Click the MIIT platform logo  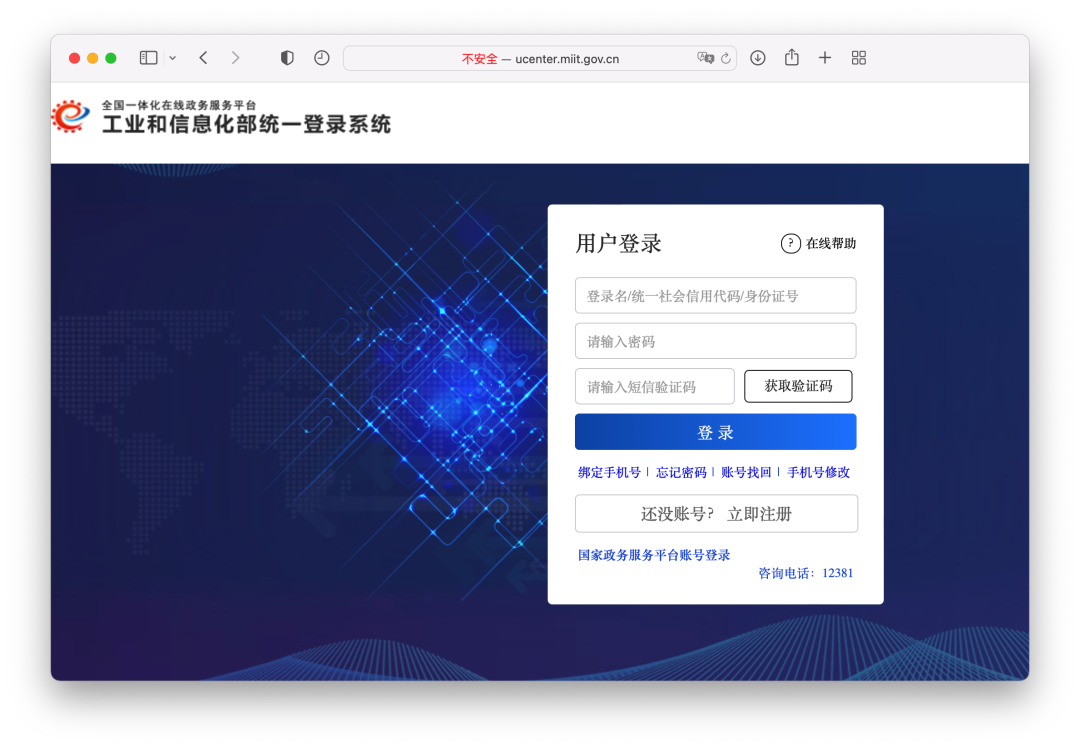70,116
